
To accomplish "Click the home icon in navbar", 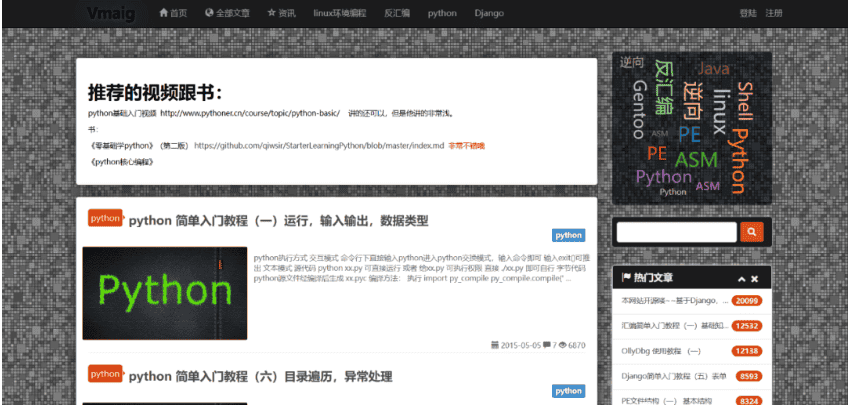I will 163,12.
